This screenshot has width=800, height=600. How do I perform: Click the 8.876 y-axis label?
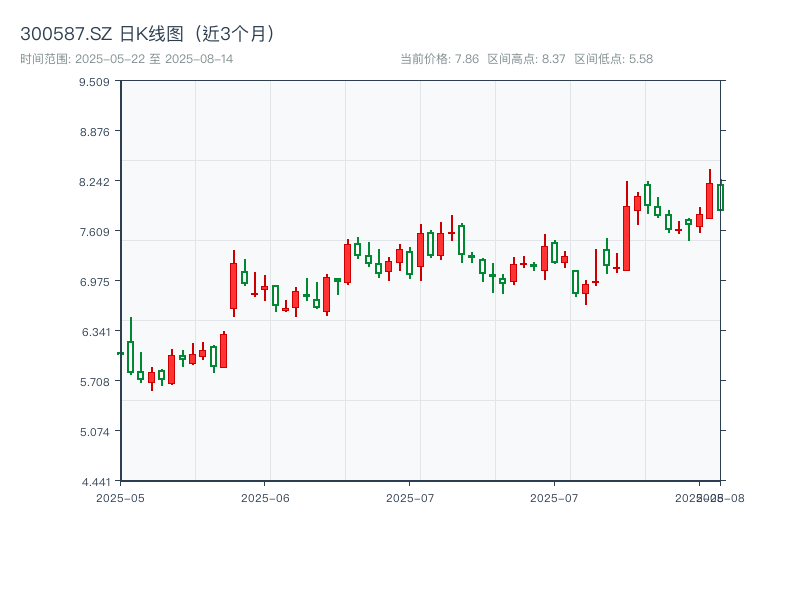pyautogui.click(x=94, y=131)
